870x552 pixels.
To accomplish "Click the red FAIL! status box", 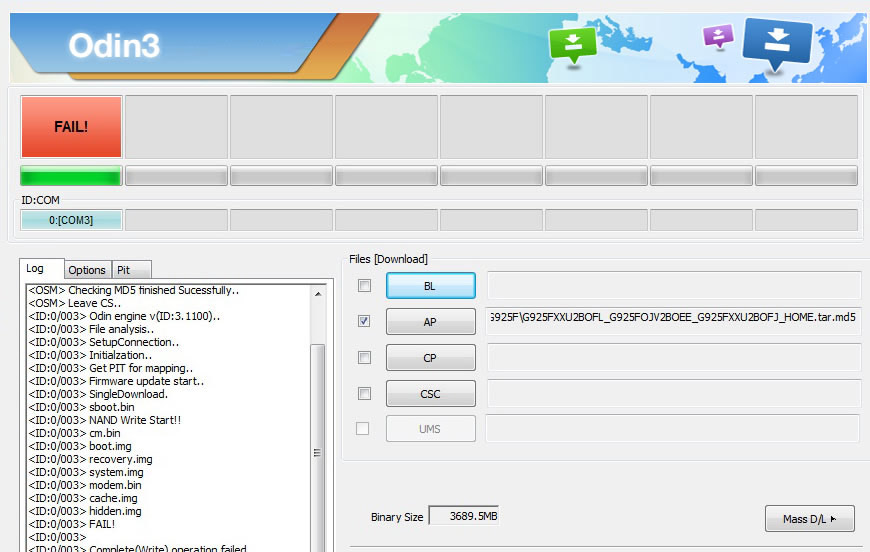I will pos(71,127).
